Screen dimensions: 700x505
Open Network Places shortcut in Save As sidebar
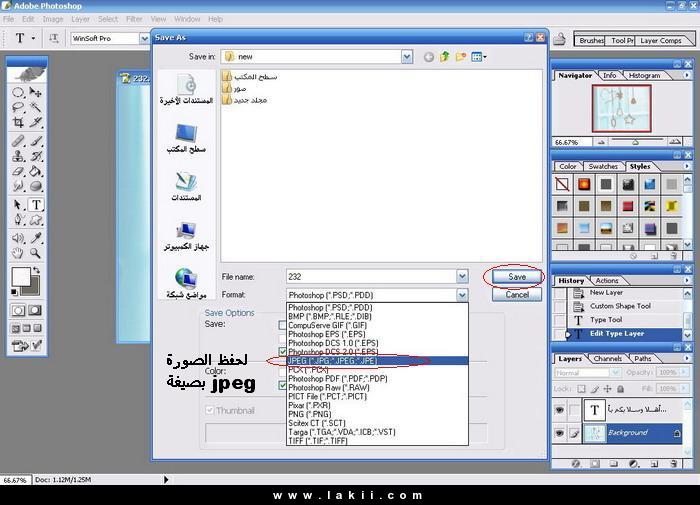186,284
